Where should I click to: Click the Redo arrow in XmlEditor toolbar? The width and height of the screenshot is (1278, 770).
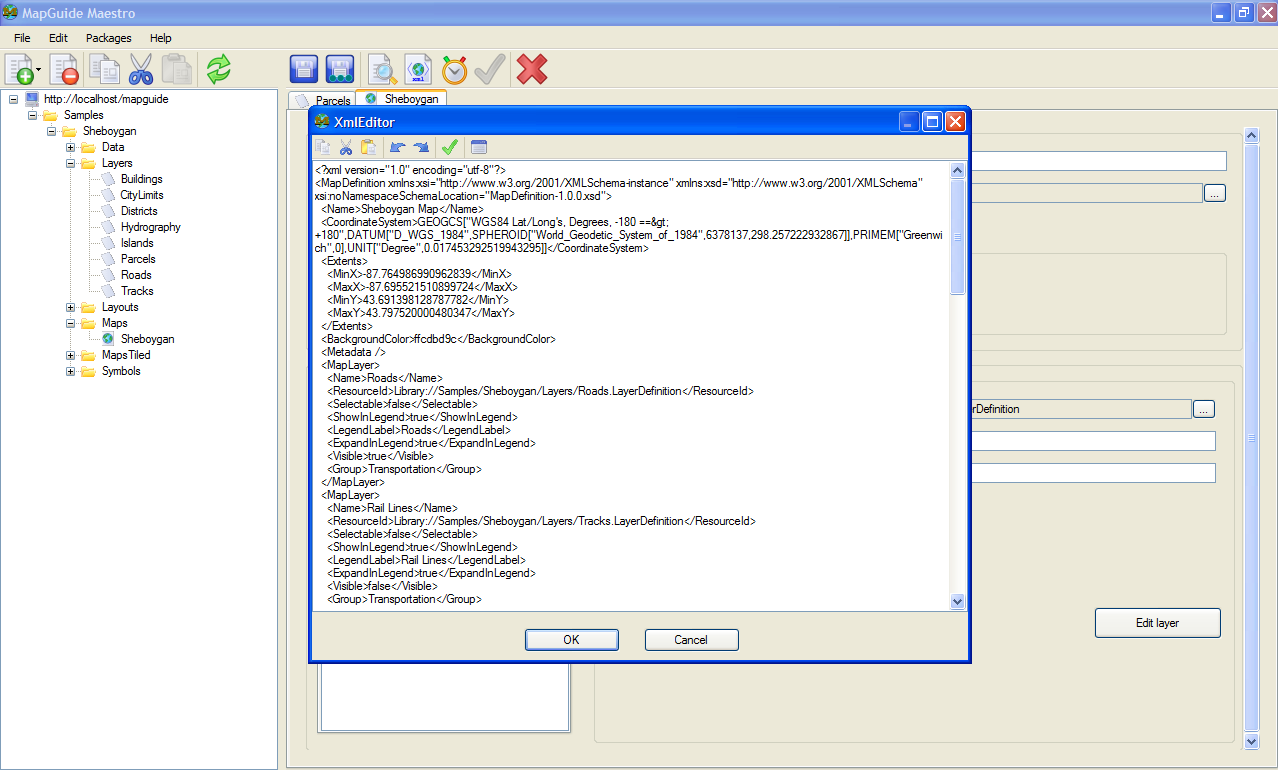[421, 147]
